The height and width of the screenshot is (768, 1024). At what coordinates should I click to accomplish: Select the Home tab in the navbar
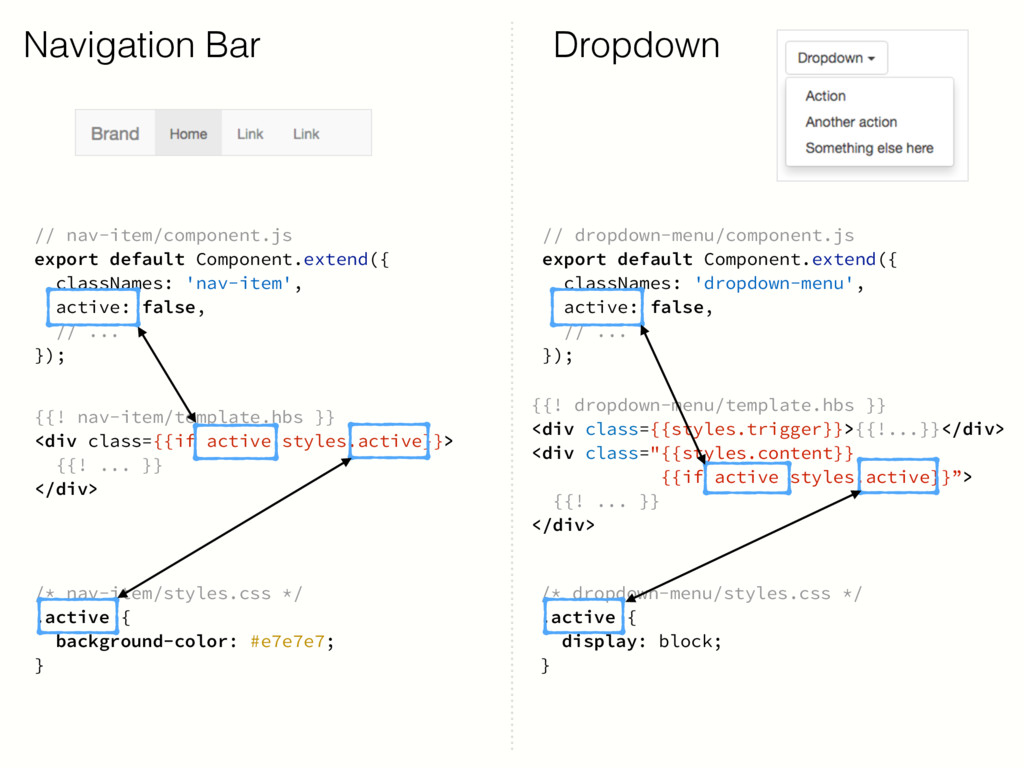click(x=188, y=133)
